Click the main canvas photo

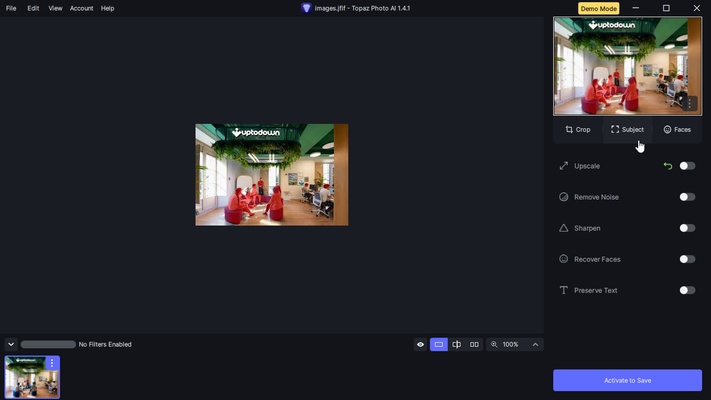coord(272,175)
